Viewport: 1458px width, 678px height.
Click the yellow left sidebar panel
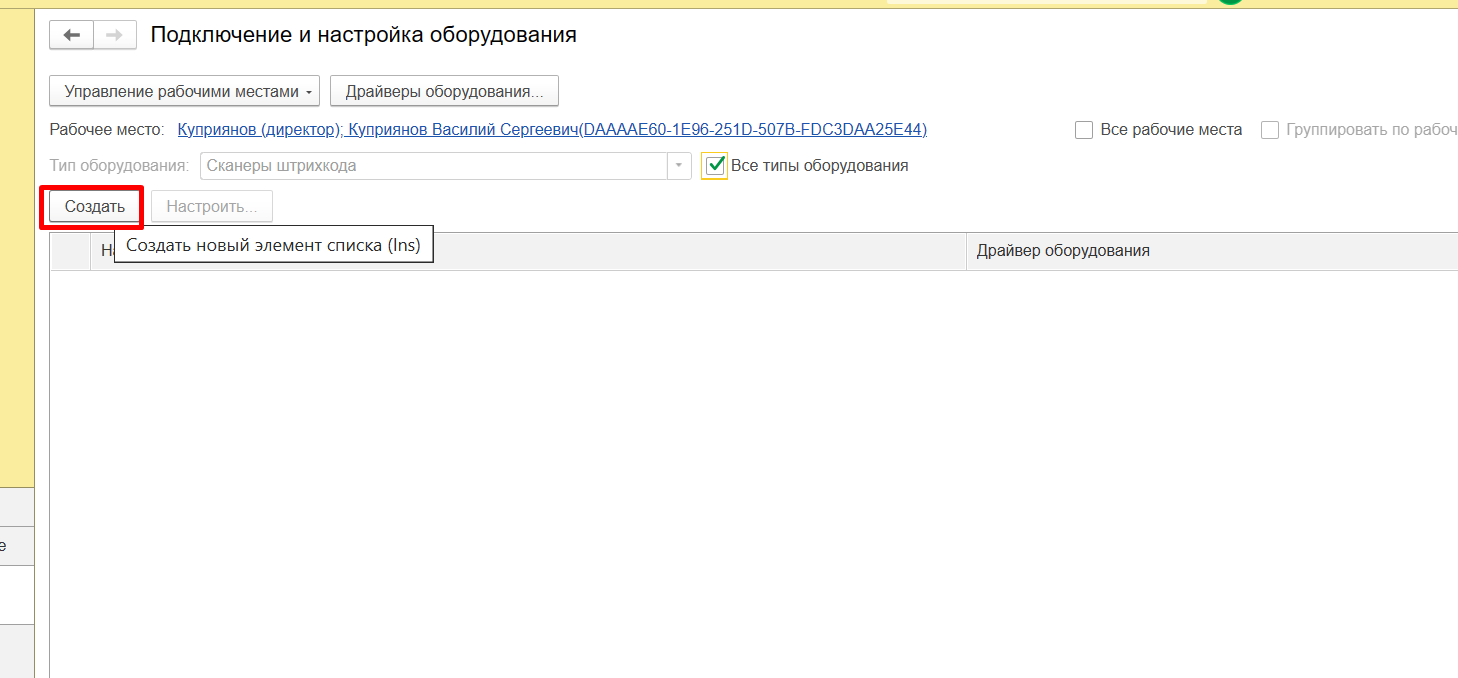pos(17,250)
